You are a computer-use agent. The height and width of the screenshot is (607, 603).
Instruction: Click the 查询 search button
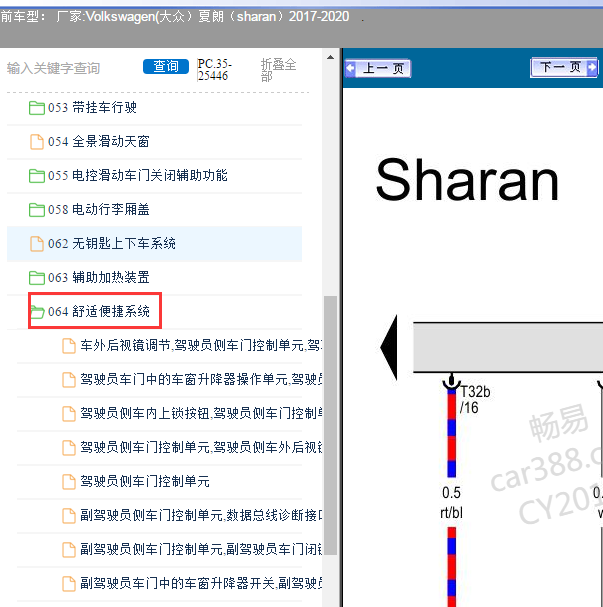(x=166, y=67)
